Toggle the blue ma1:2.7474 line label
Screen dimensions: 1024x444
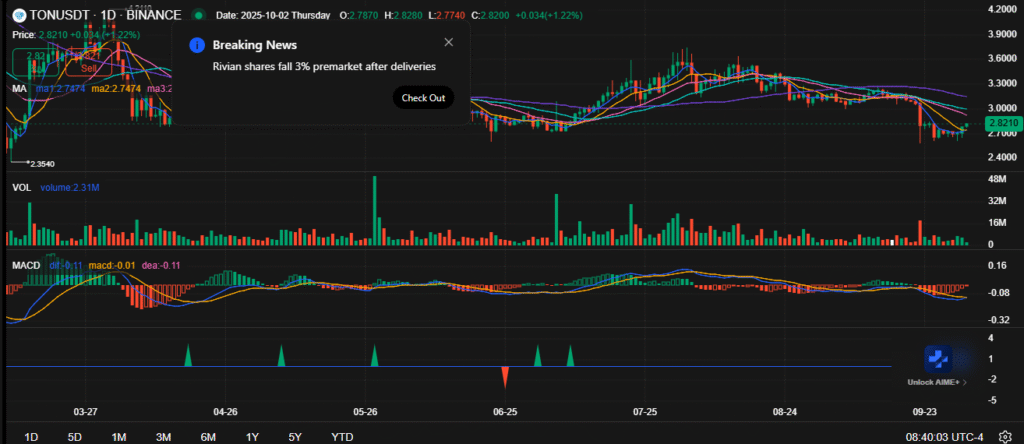[x=60, y=88]
